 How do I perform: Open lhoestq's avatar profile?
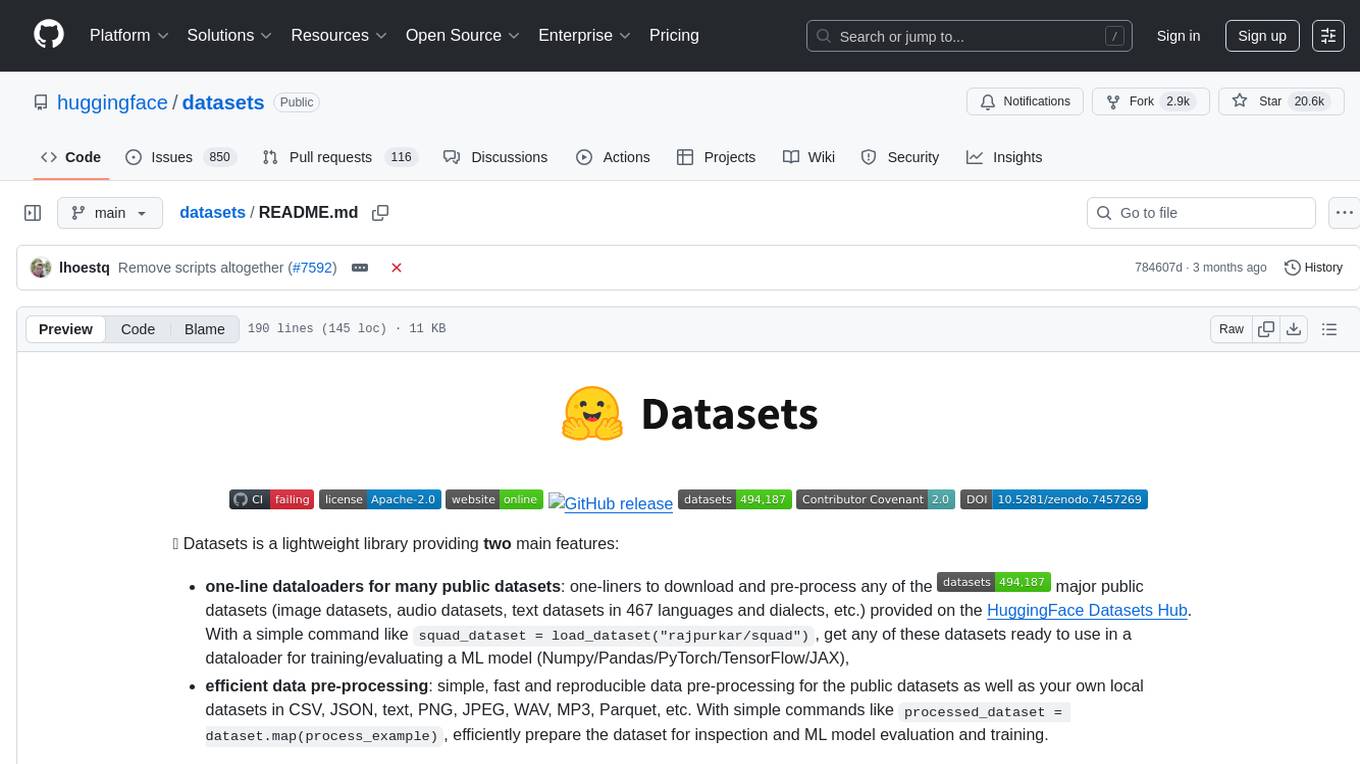click(41, 268)
